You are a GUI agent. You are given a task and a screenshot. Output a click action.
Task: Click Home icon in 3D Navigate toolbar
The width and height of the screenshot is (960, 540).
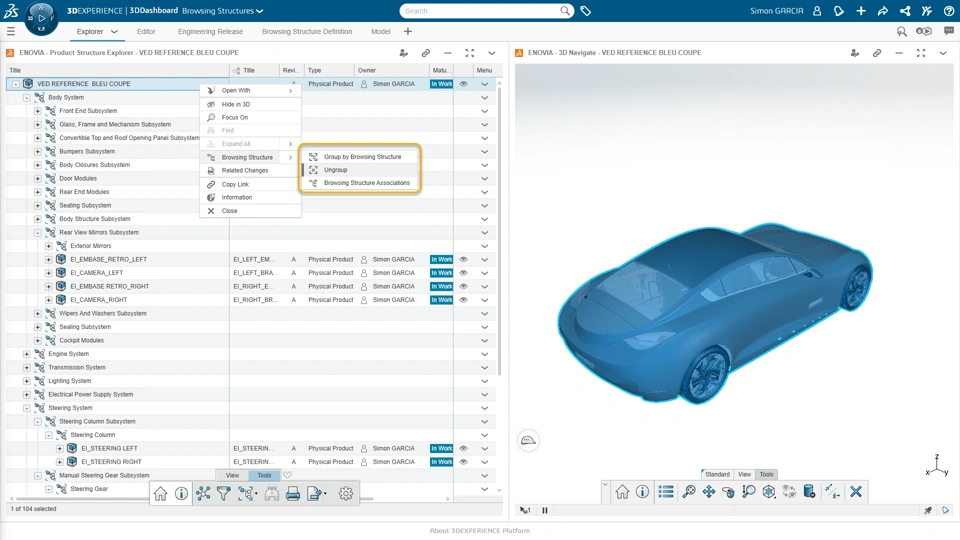(x=622, y=492)
